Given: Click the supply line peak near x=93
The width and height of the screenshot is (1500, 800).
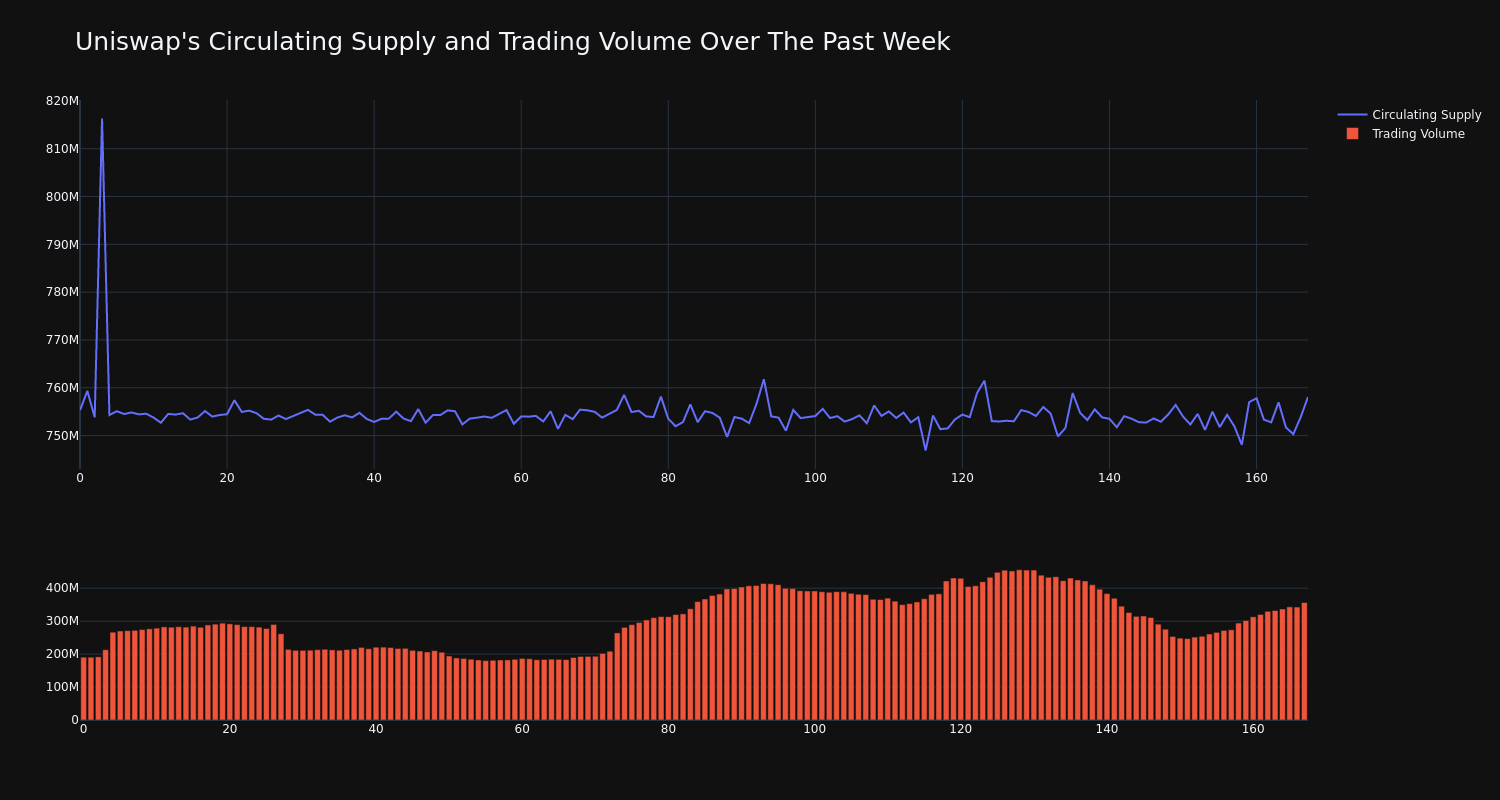Looking at the screenshot, I should (x=764, y=380).
